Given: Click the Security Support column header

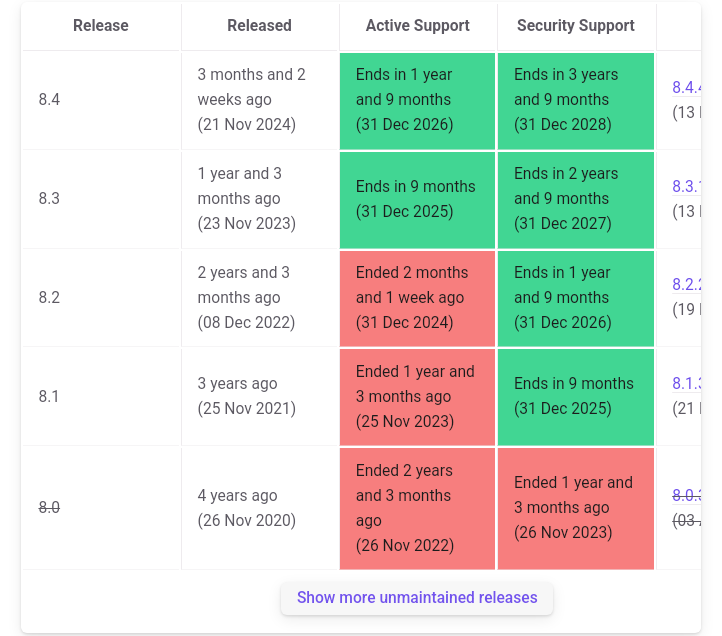Looking at the screenshot, I should tap(575, 26).
